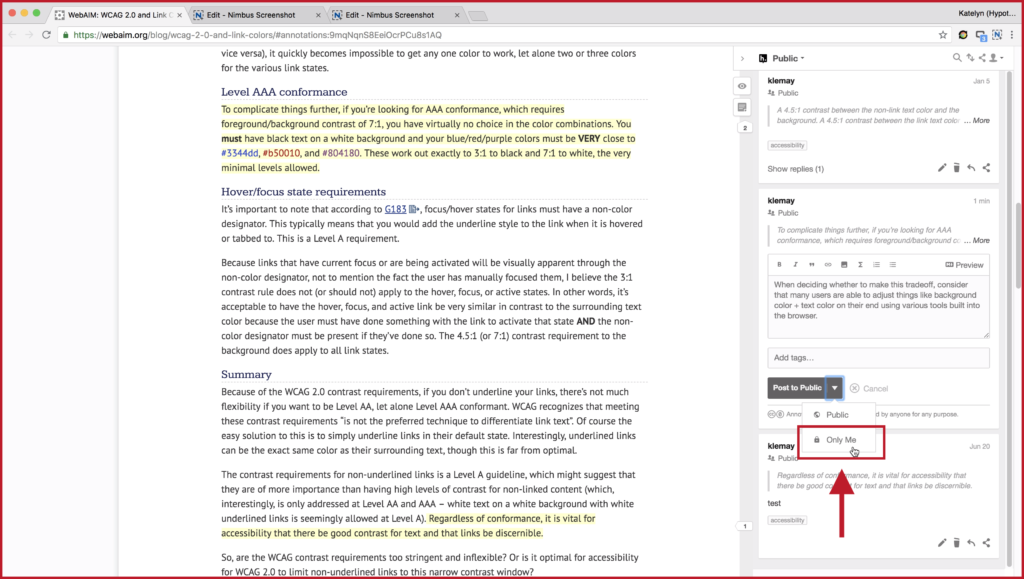The height and width of the screenshot is (579, 1024).
Task: Create a new page note with the note icon
Action: tap(742, 107)
